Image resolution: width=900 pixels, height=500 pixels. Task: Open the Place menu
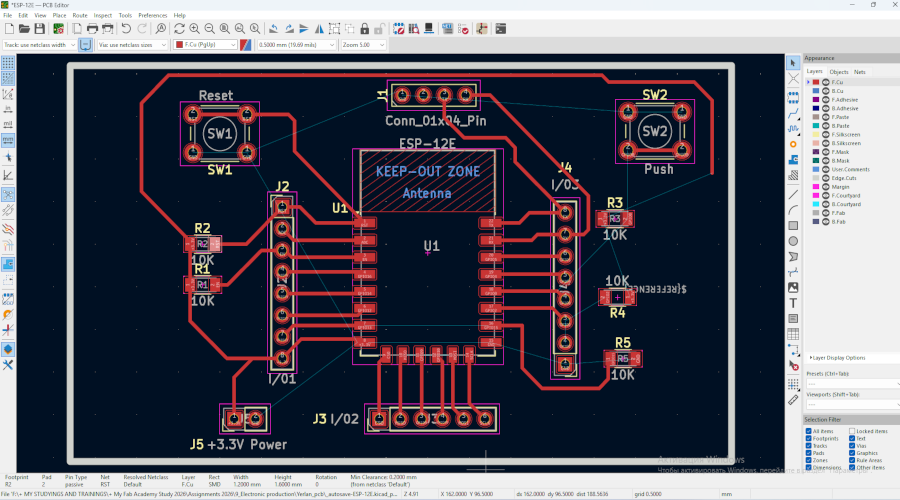[59, 15]
